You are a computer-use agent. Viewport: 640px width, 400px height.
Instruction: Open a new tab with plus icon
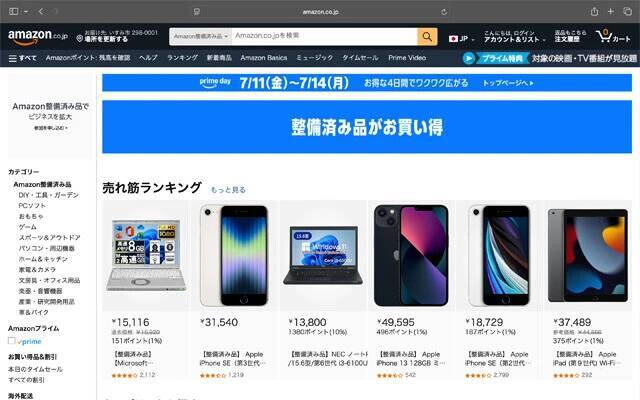click(611, 11)
